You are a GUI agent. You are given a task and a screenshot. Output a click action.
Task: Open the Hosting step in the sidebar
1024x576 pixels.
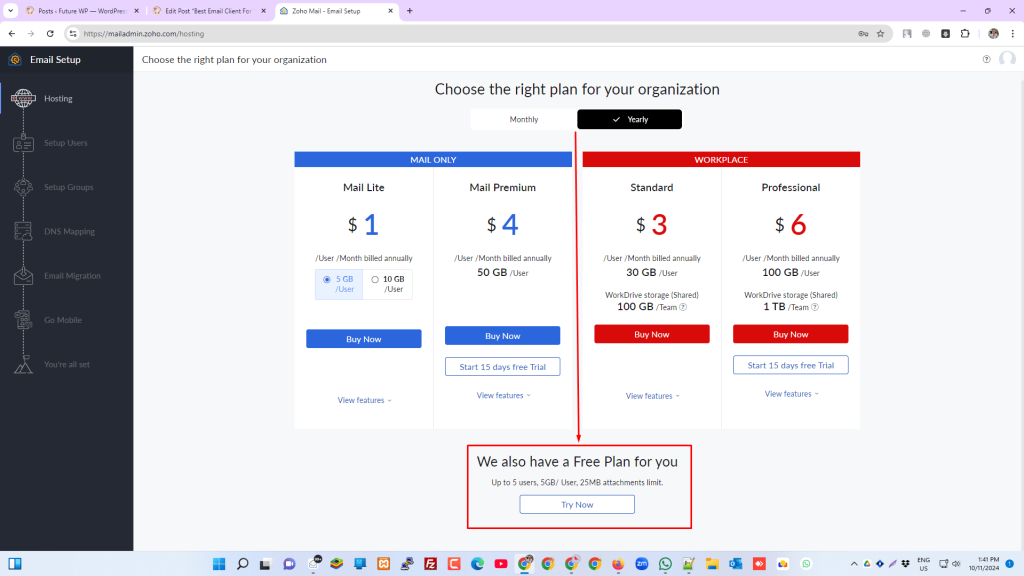click(58, 99)
